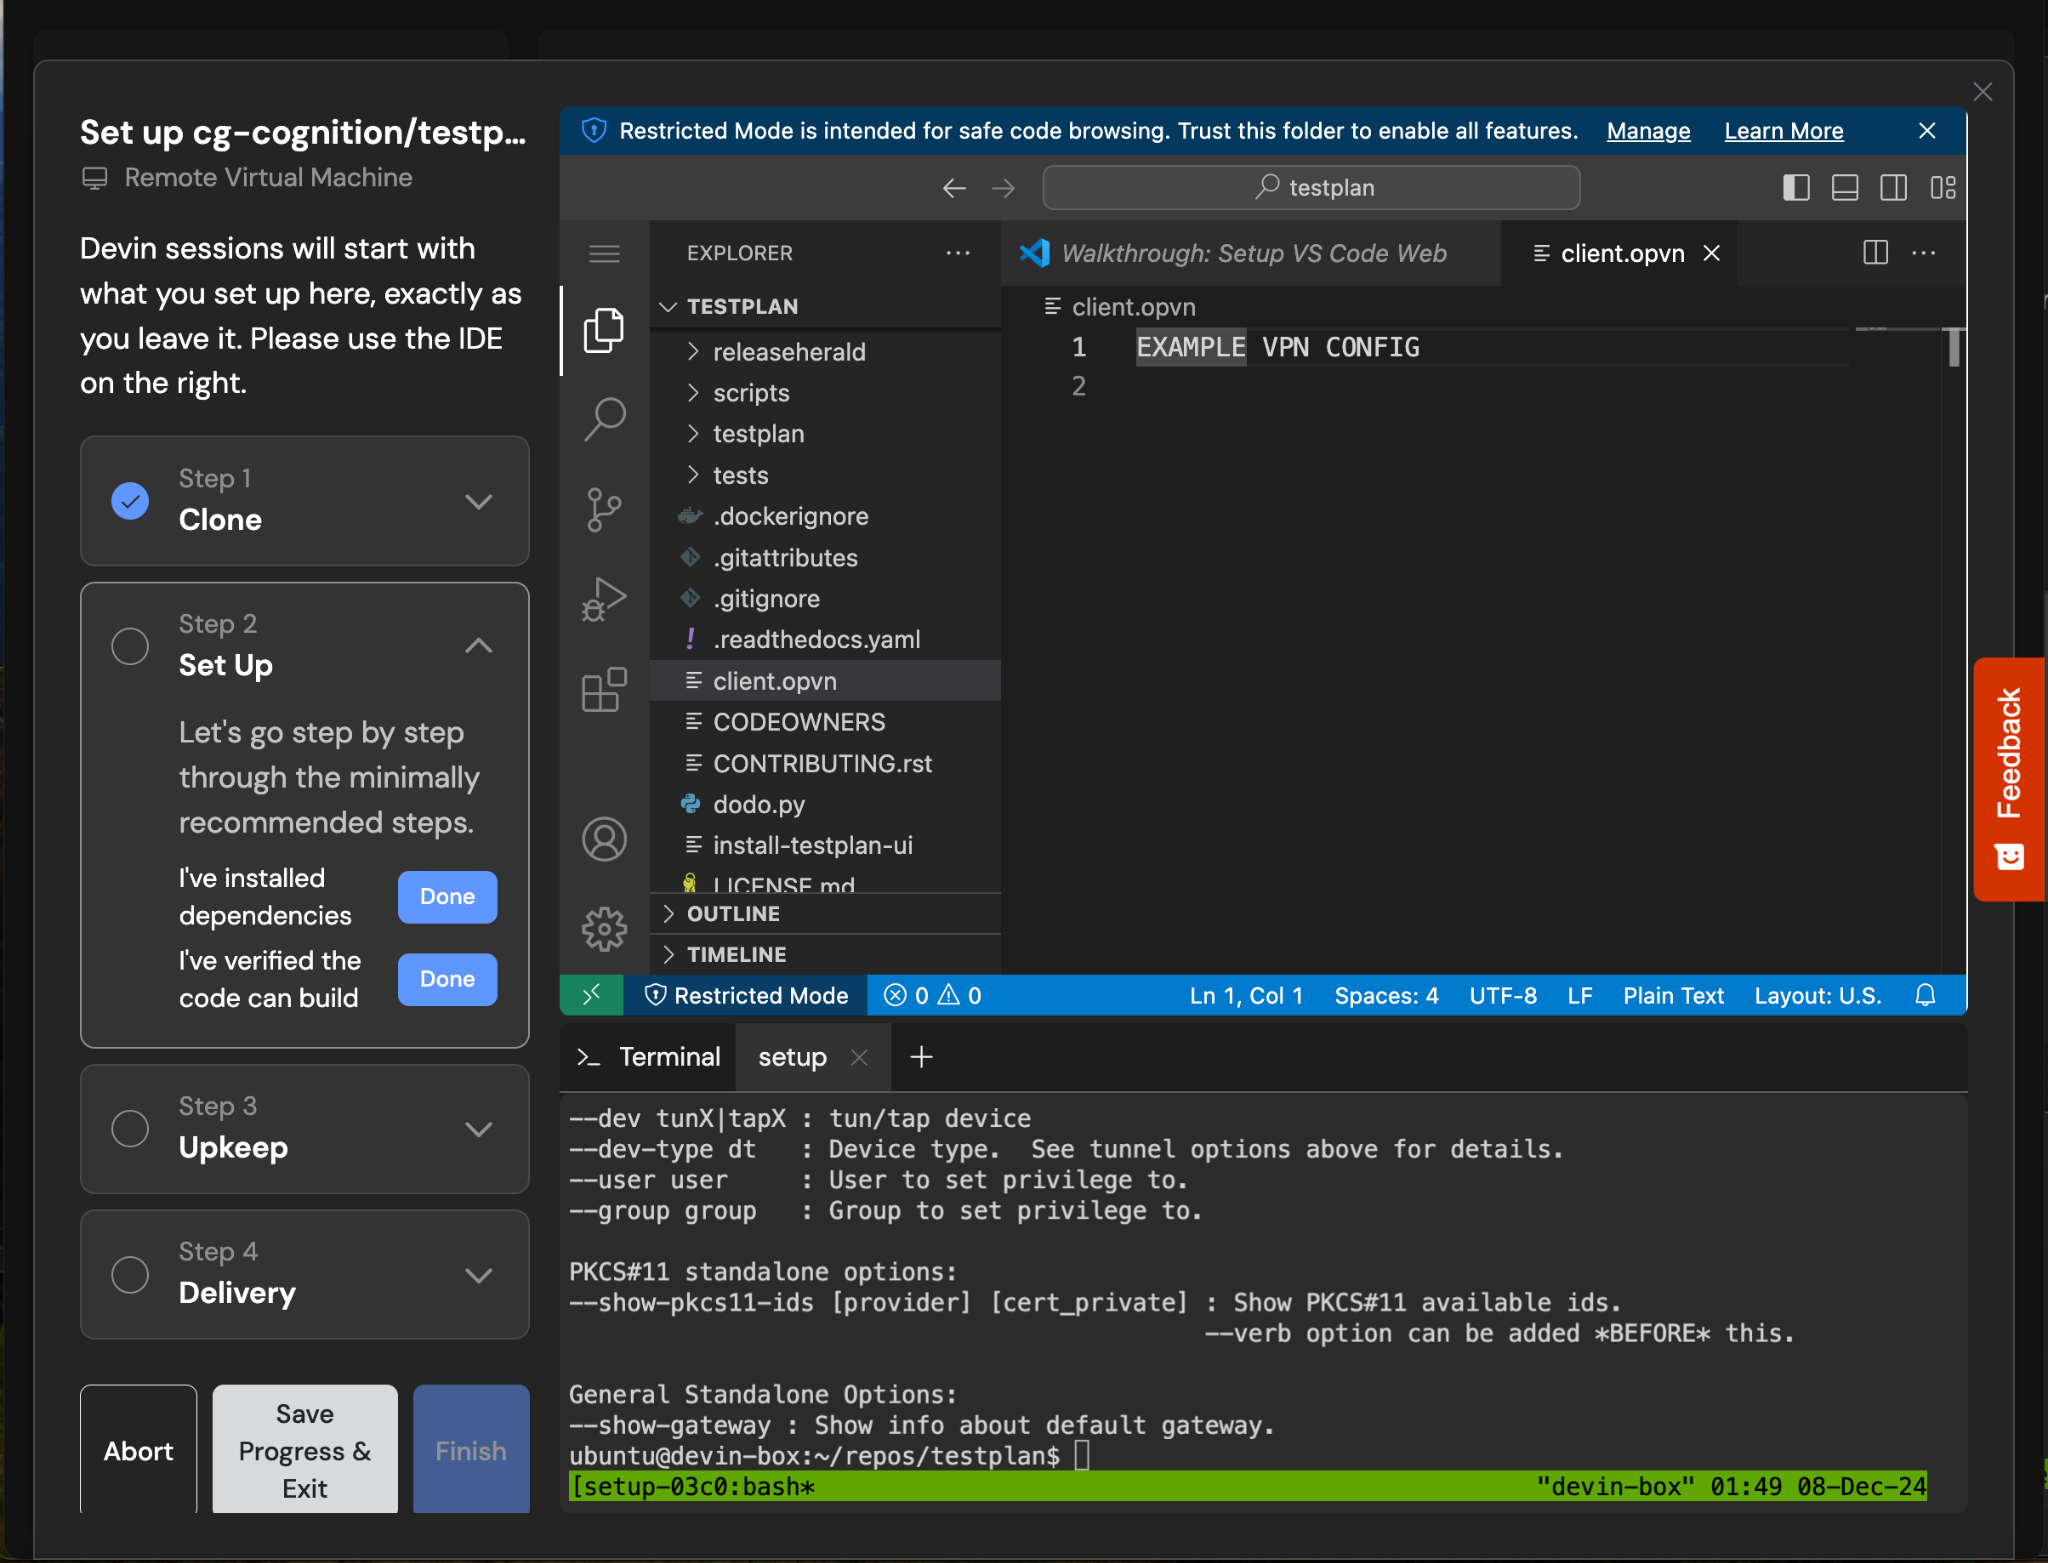Click Done for installed dependencies
This screenshot has height=1563, width=2048.
point(447,896)
